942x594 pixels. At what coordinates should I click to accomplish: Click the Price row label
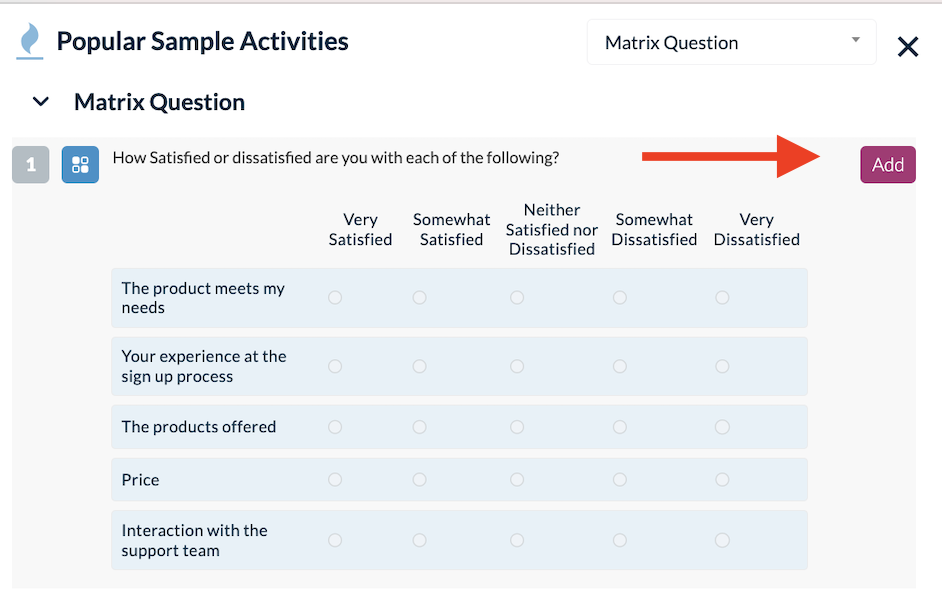tap(140, 480)
